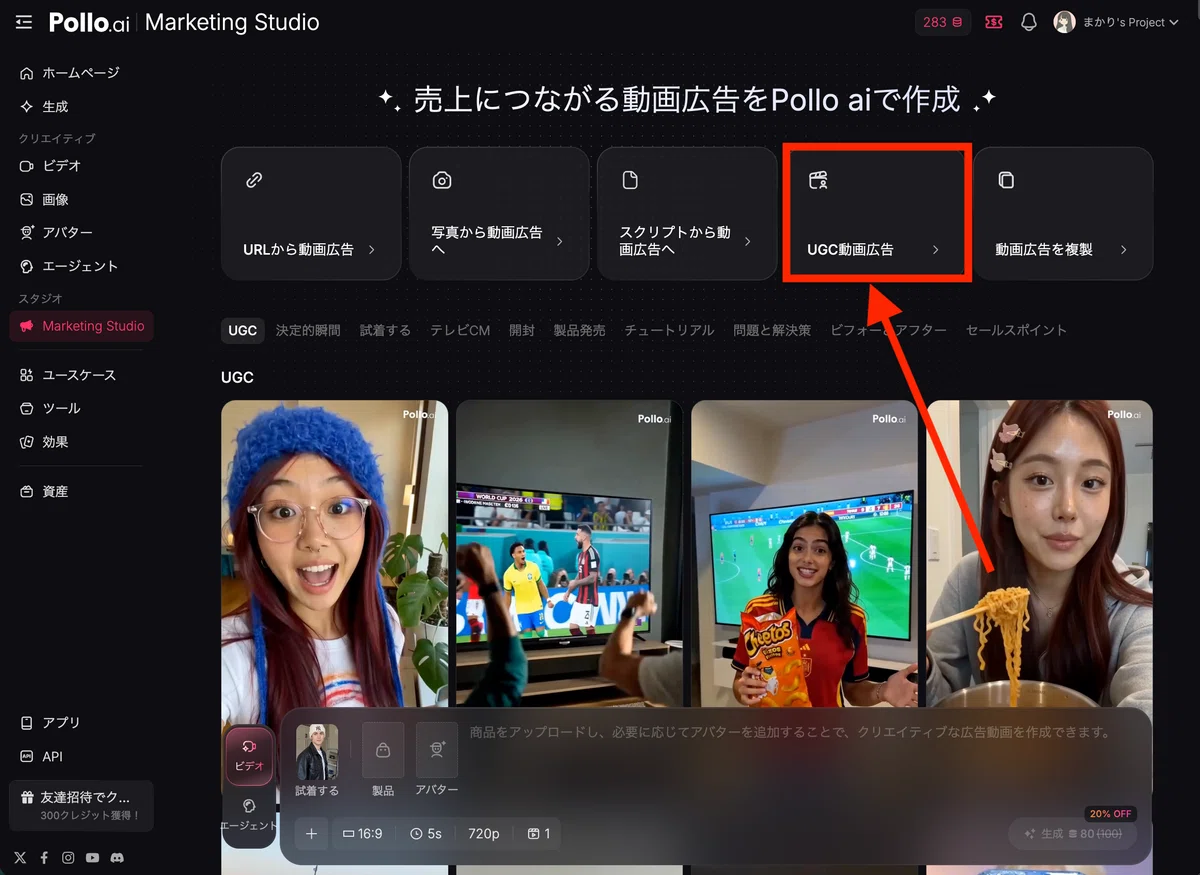Open API in the sidebar
The width and height of the screenshot is (1200, 875).
[x=81, y=757]
